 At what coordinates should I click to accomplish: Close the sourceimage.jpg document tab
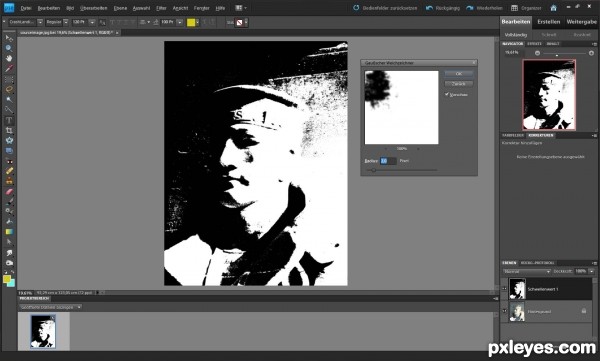point(117,33)
